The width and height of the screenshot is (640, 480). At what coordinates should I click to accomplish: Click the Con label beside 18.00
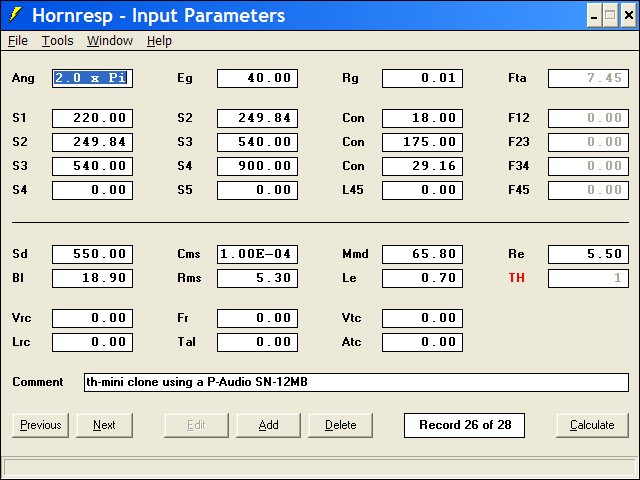coord(353,118)
